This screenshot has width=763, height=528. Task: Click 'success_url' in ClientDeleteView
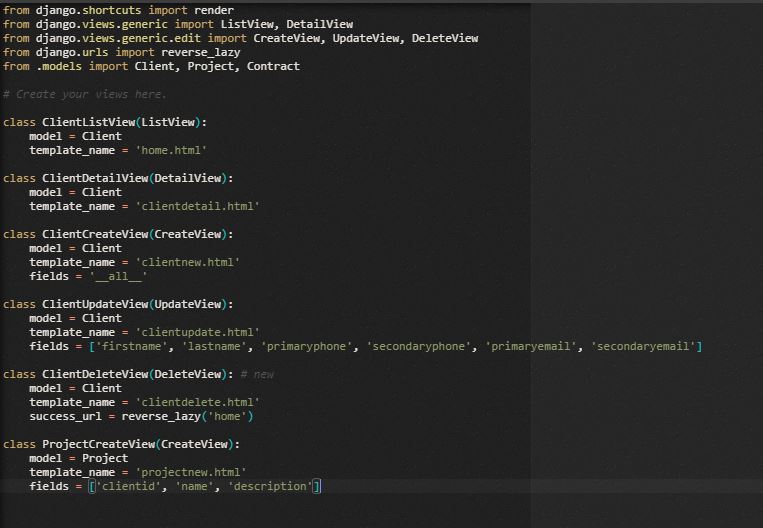[65, 417]
